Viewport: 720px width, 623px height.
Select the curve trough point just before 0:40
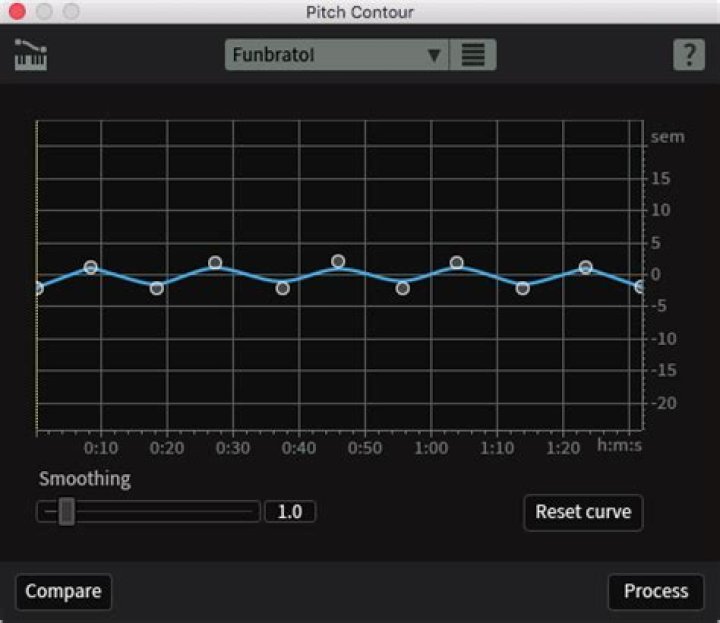(x=282, y=288)
